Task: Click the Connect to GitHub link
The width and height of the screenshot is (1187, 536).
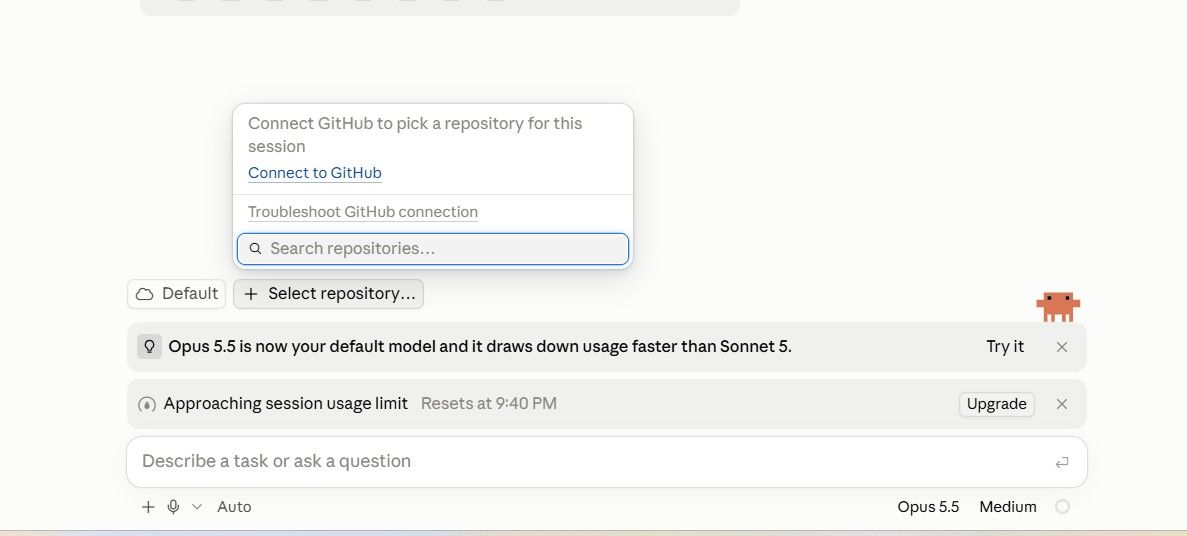Action: click(x=315, y=173)
